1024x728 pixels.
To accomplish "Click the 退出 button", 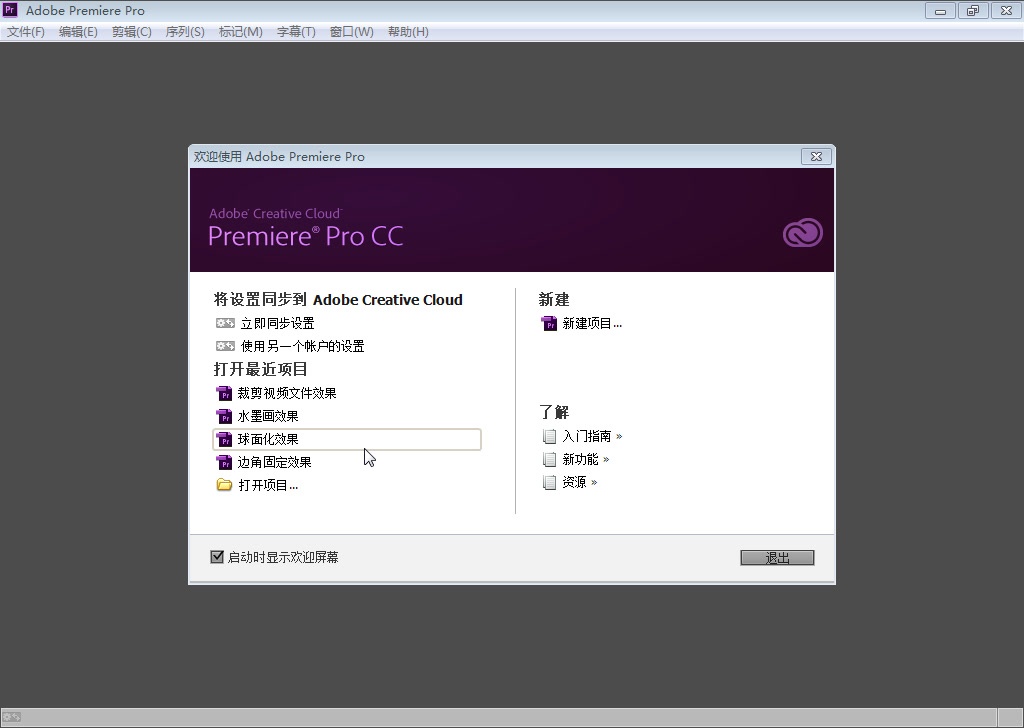I will 777,558.
